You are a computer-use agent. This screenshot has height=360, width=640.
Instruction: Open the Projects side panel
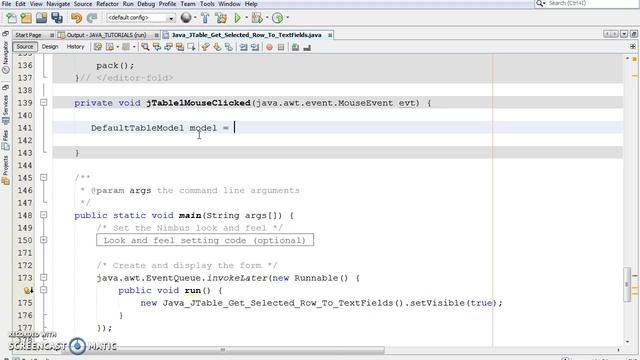pos(5,171)
